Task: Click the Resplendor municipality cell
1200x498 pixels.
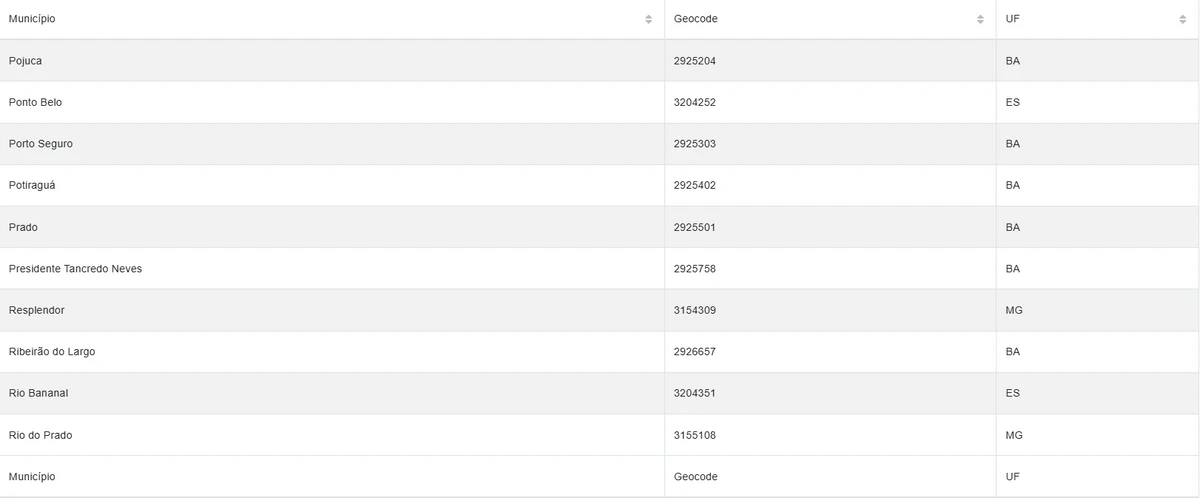Action: tap(36, 310)
